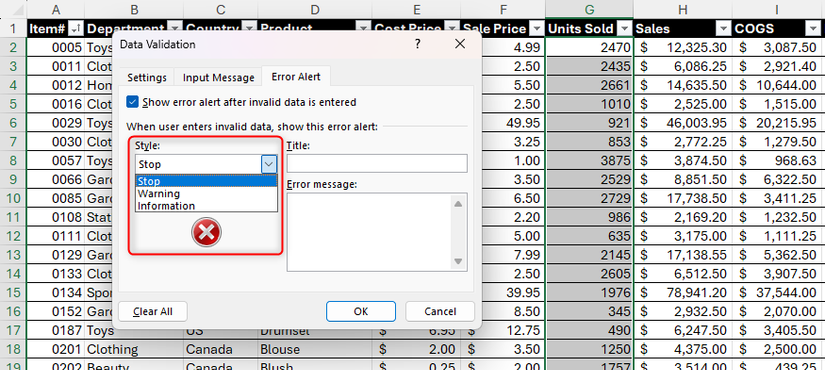Viewport: 825px width, 370px height.
Task: Click the Item# cell 0187
Action: (55, 331)
